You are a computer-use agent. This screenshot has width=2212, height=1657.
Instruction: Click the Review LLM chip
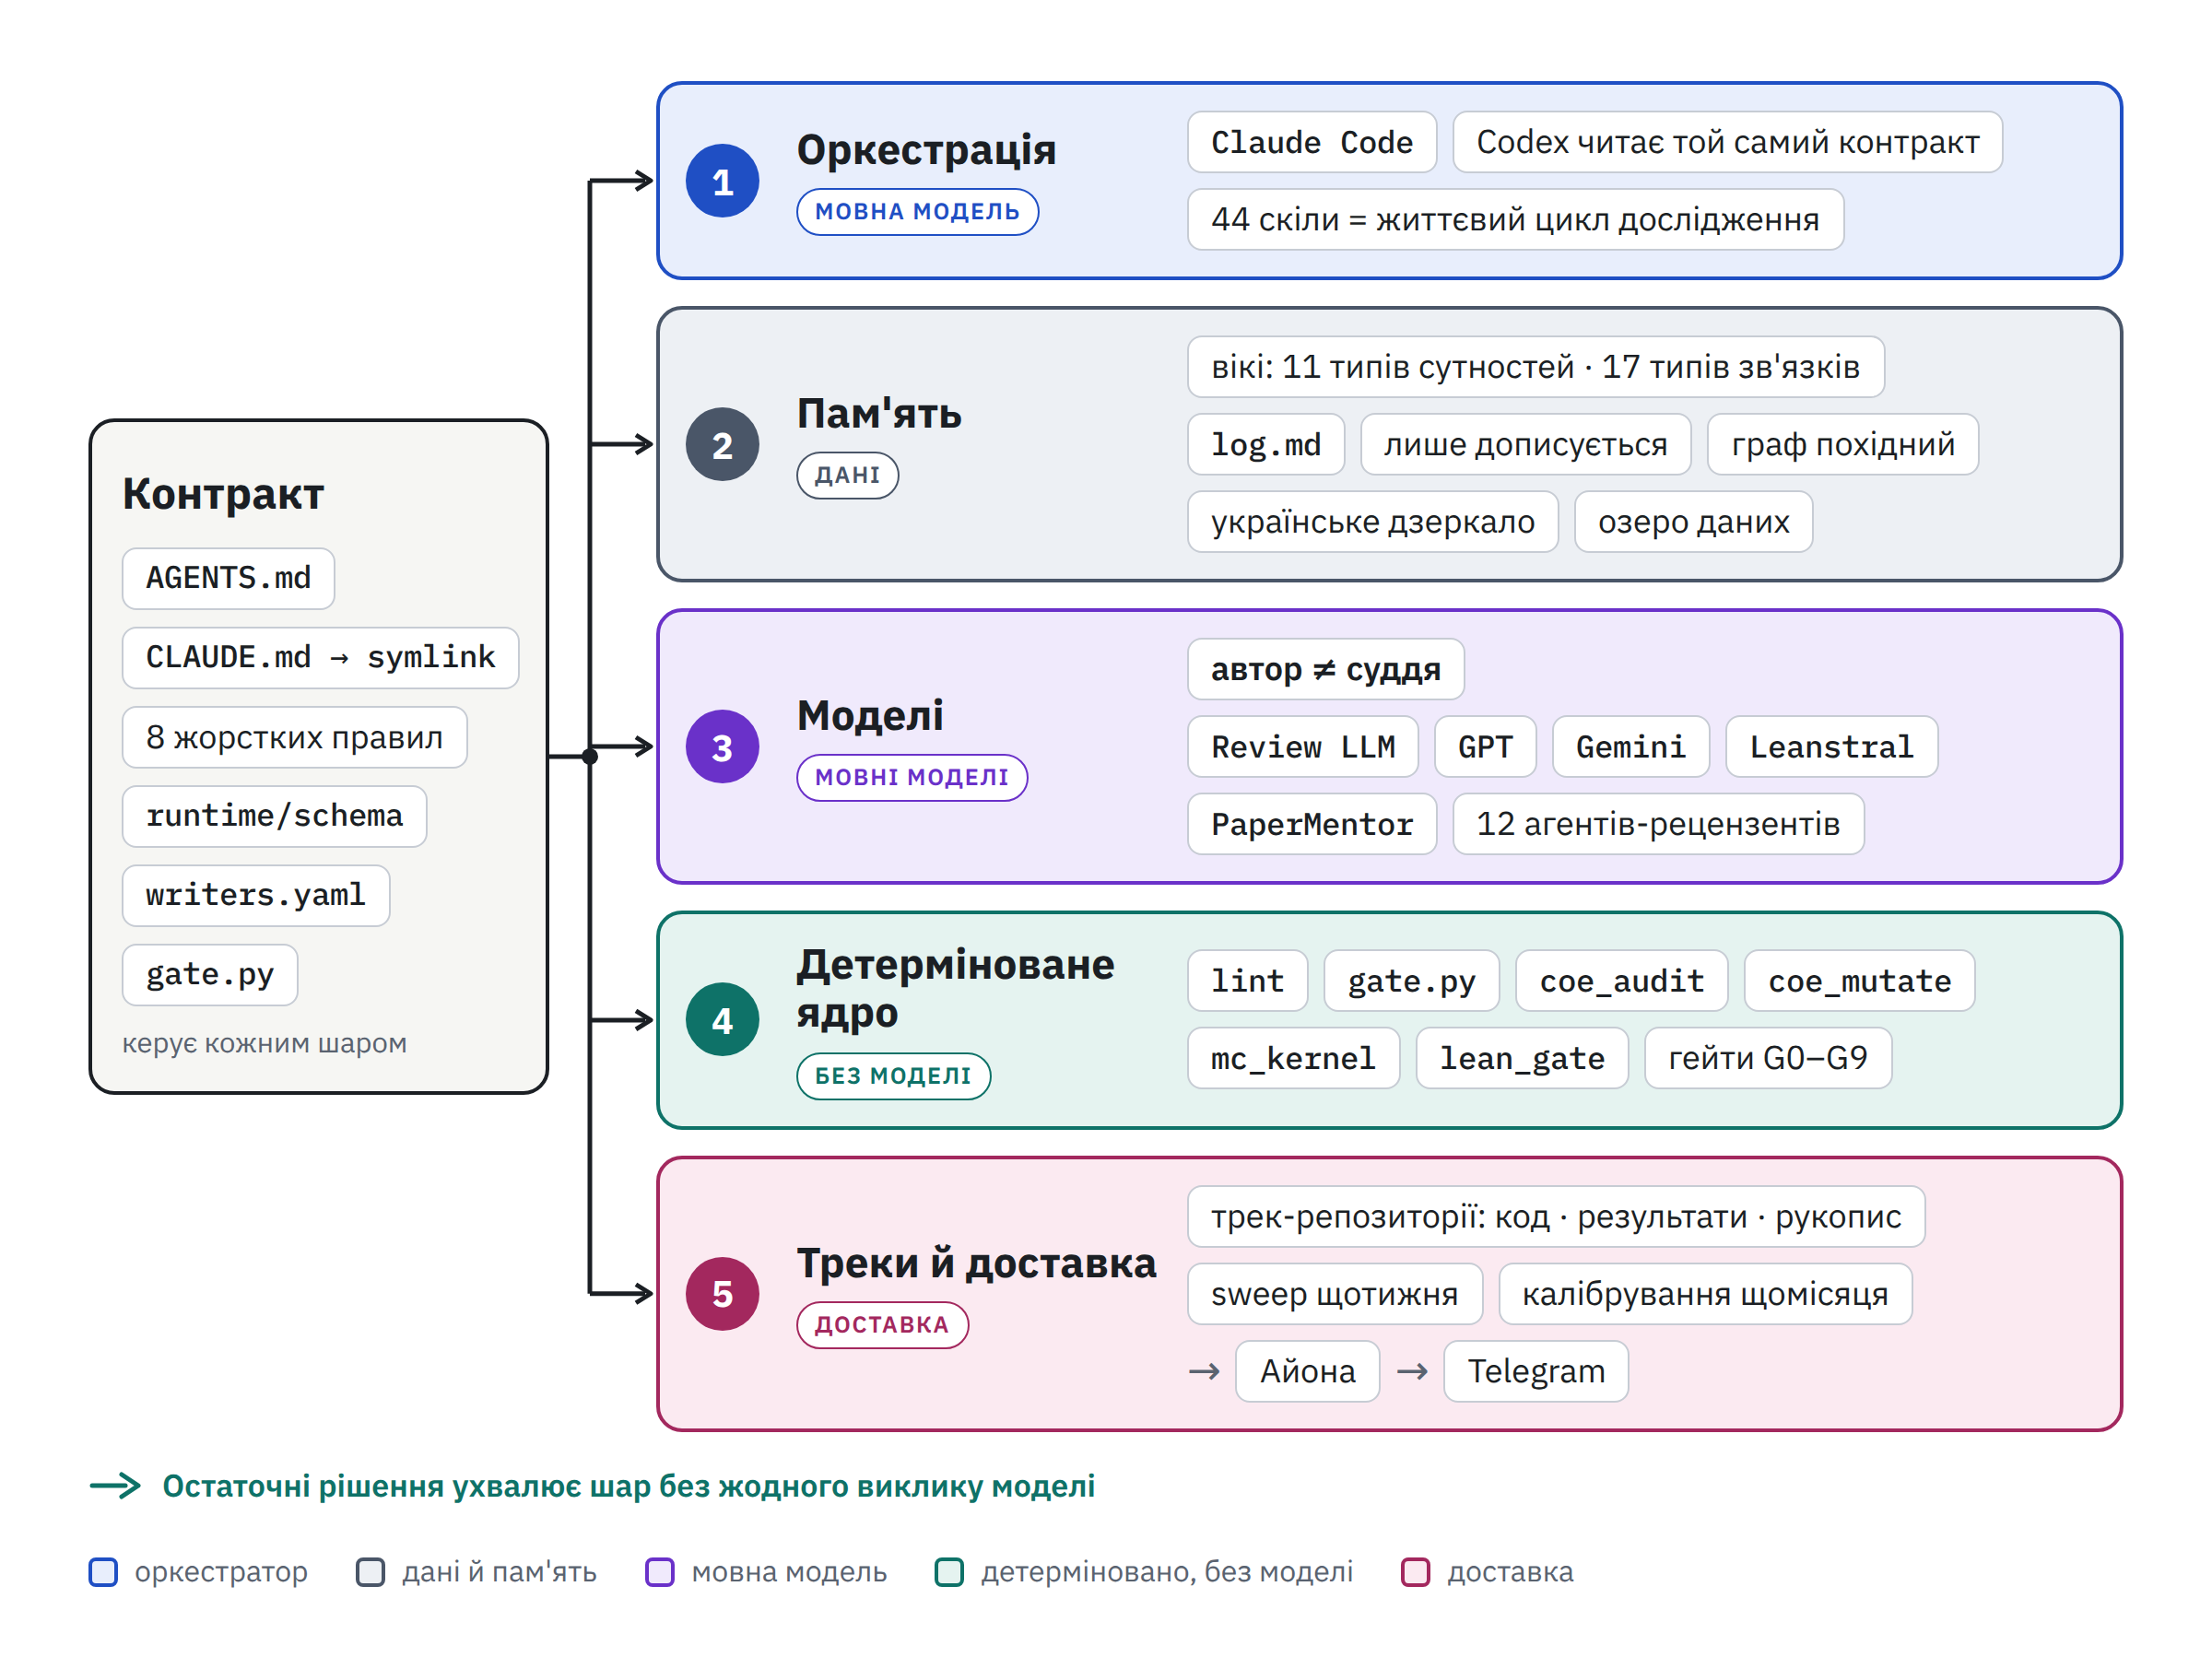click(x=1303, y=746)
